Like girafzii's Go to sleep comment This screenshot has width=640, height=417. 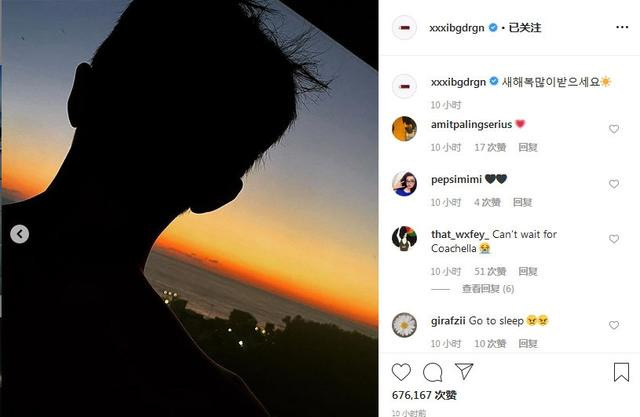pyautogui.click(x=614, y=325)
